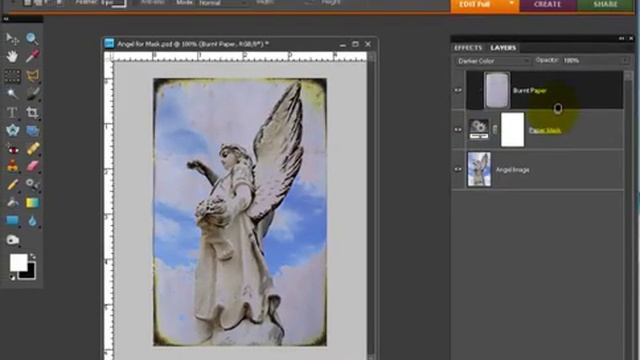The width and height of the screenshot is (640, 360).
Task: Collapse the Layers panel group
Action: 621,38
